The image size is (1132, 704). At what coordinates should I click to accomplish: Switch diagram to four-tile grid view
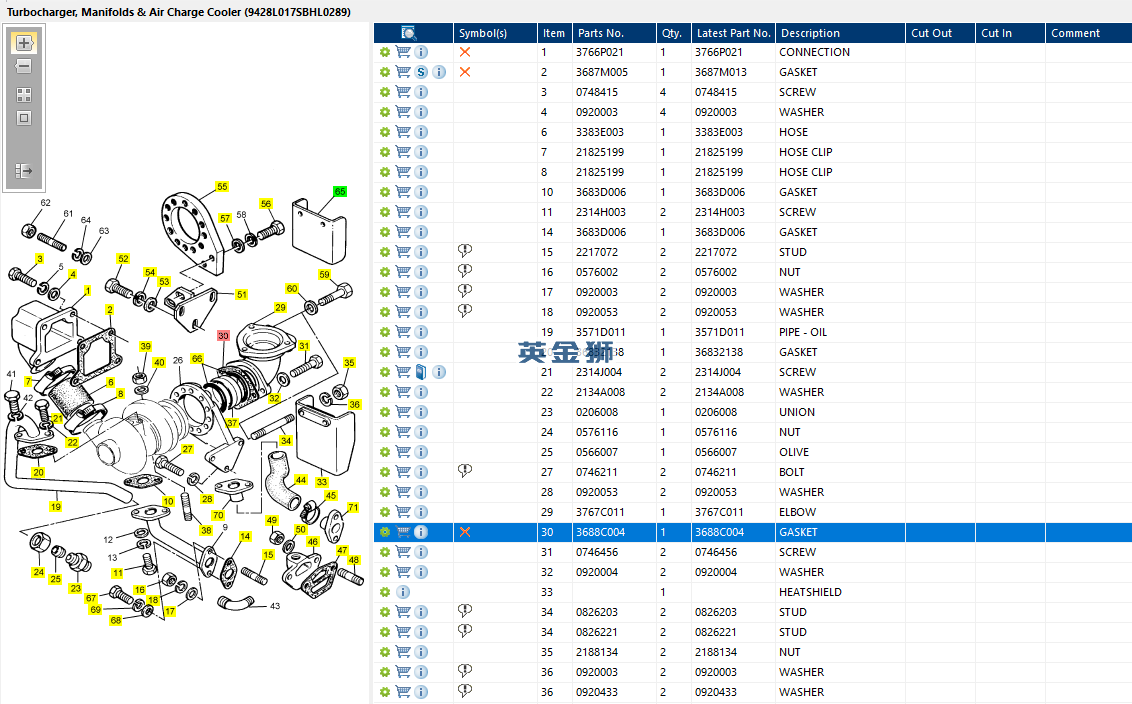[24, 95]
